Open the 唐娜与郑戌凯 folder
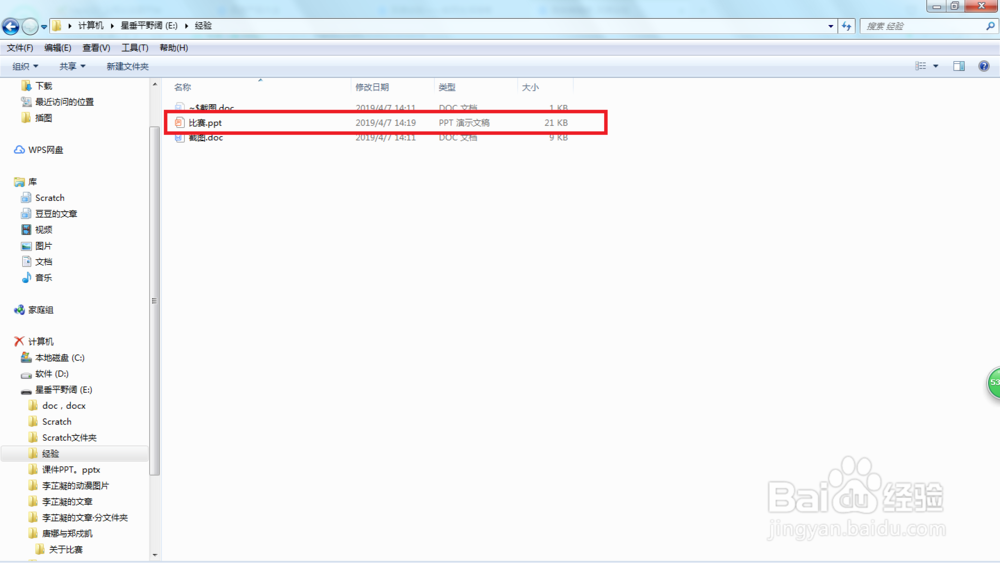The height and width of the screenshot is (563, 1000). pos(67,533)
